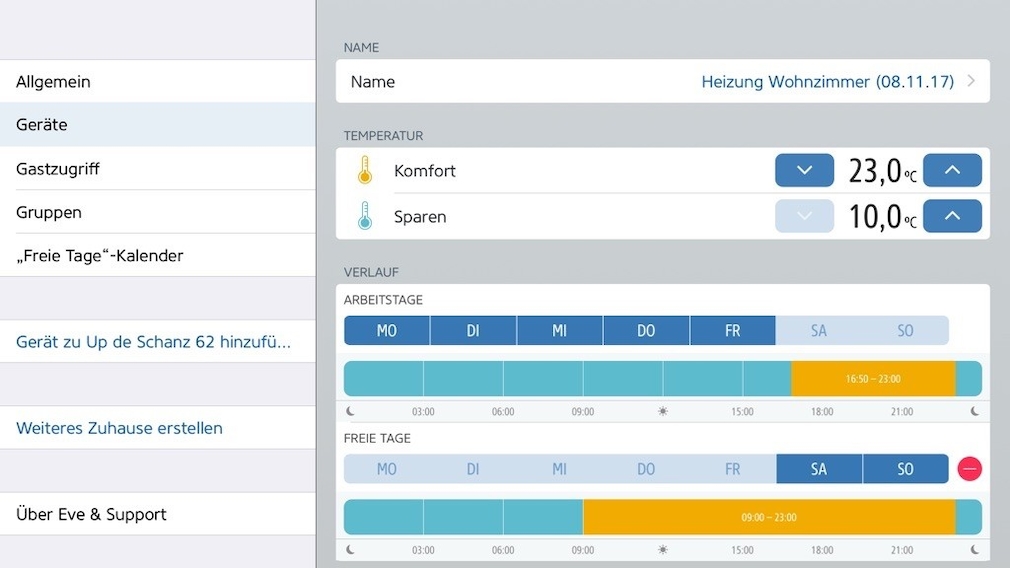Increase the Komfort temperature with up arrow

(951, 171)
